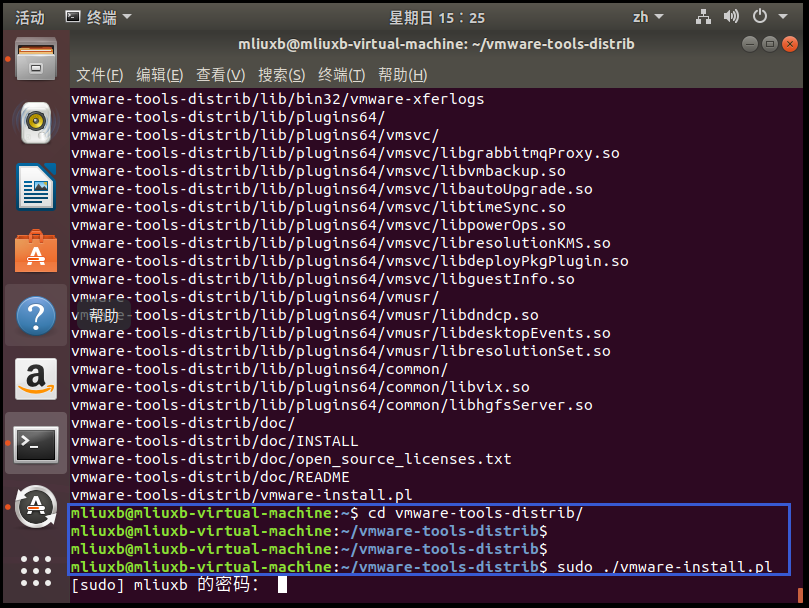809x608 pixels.
Task: Open 终端(T) menu
Action: [342, 75]
